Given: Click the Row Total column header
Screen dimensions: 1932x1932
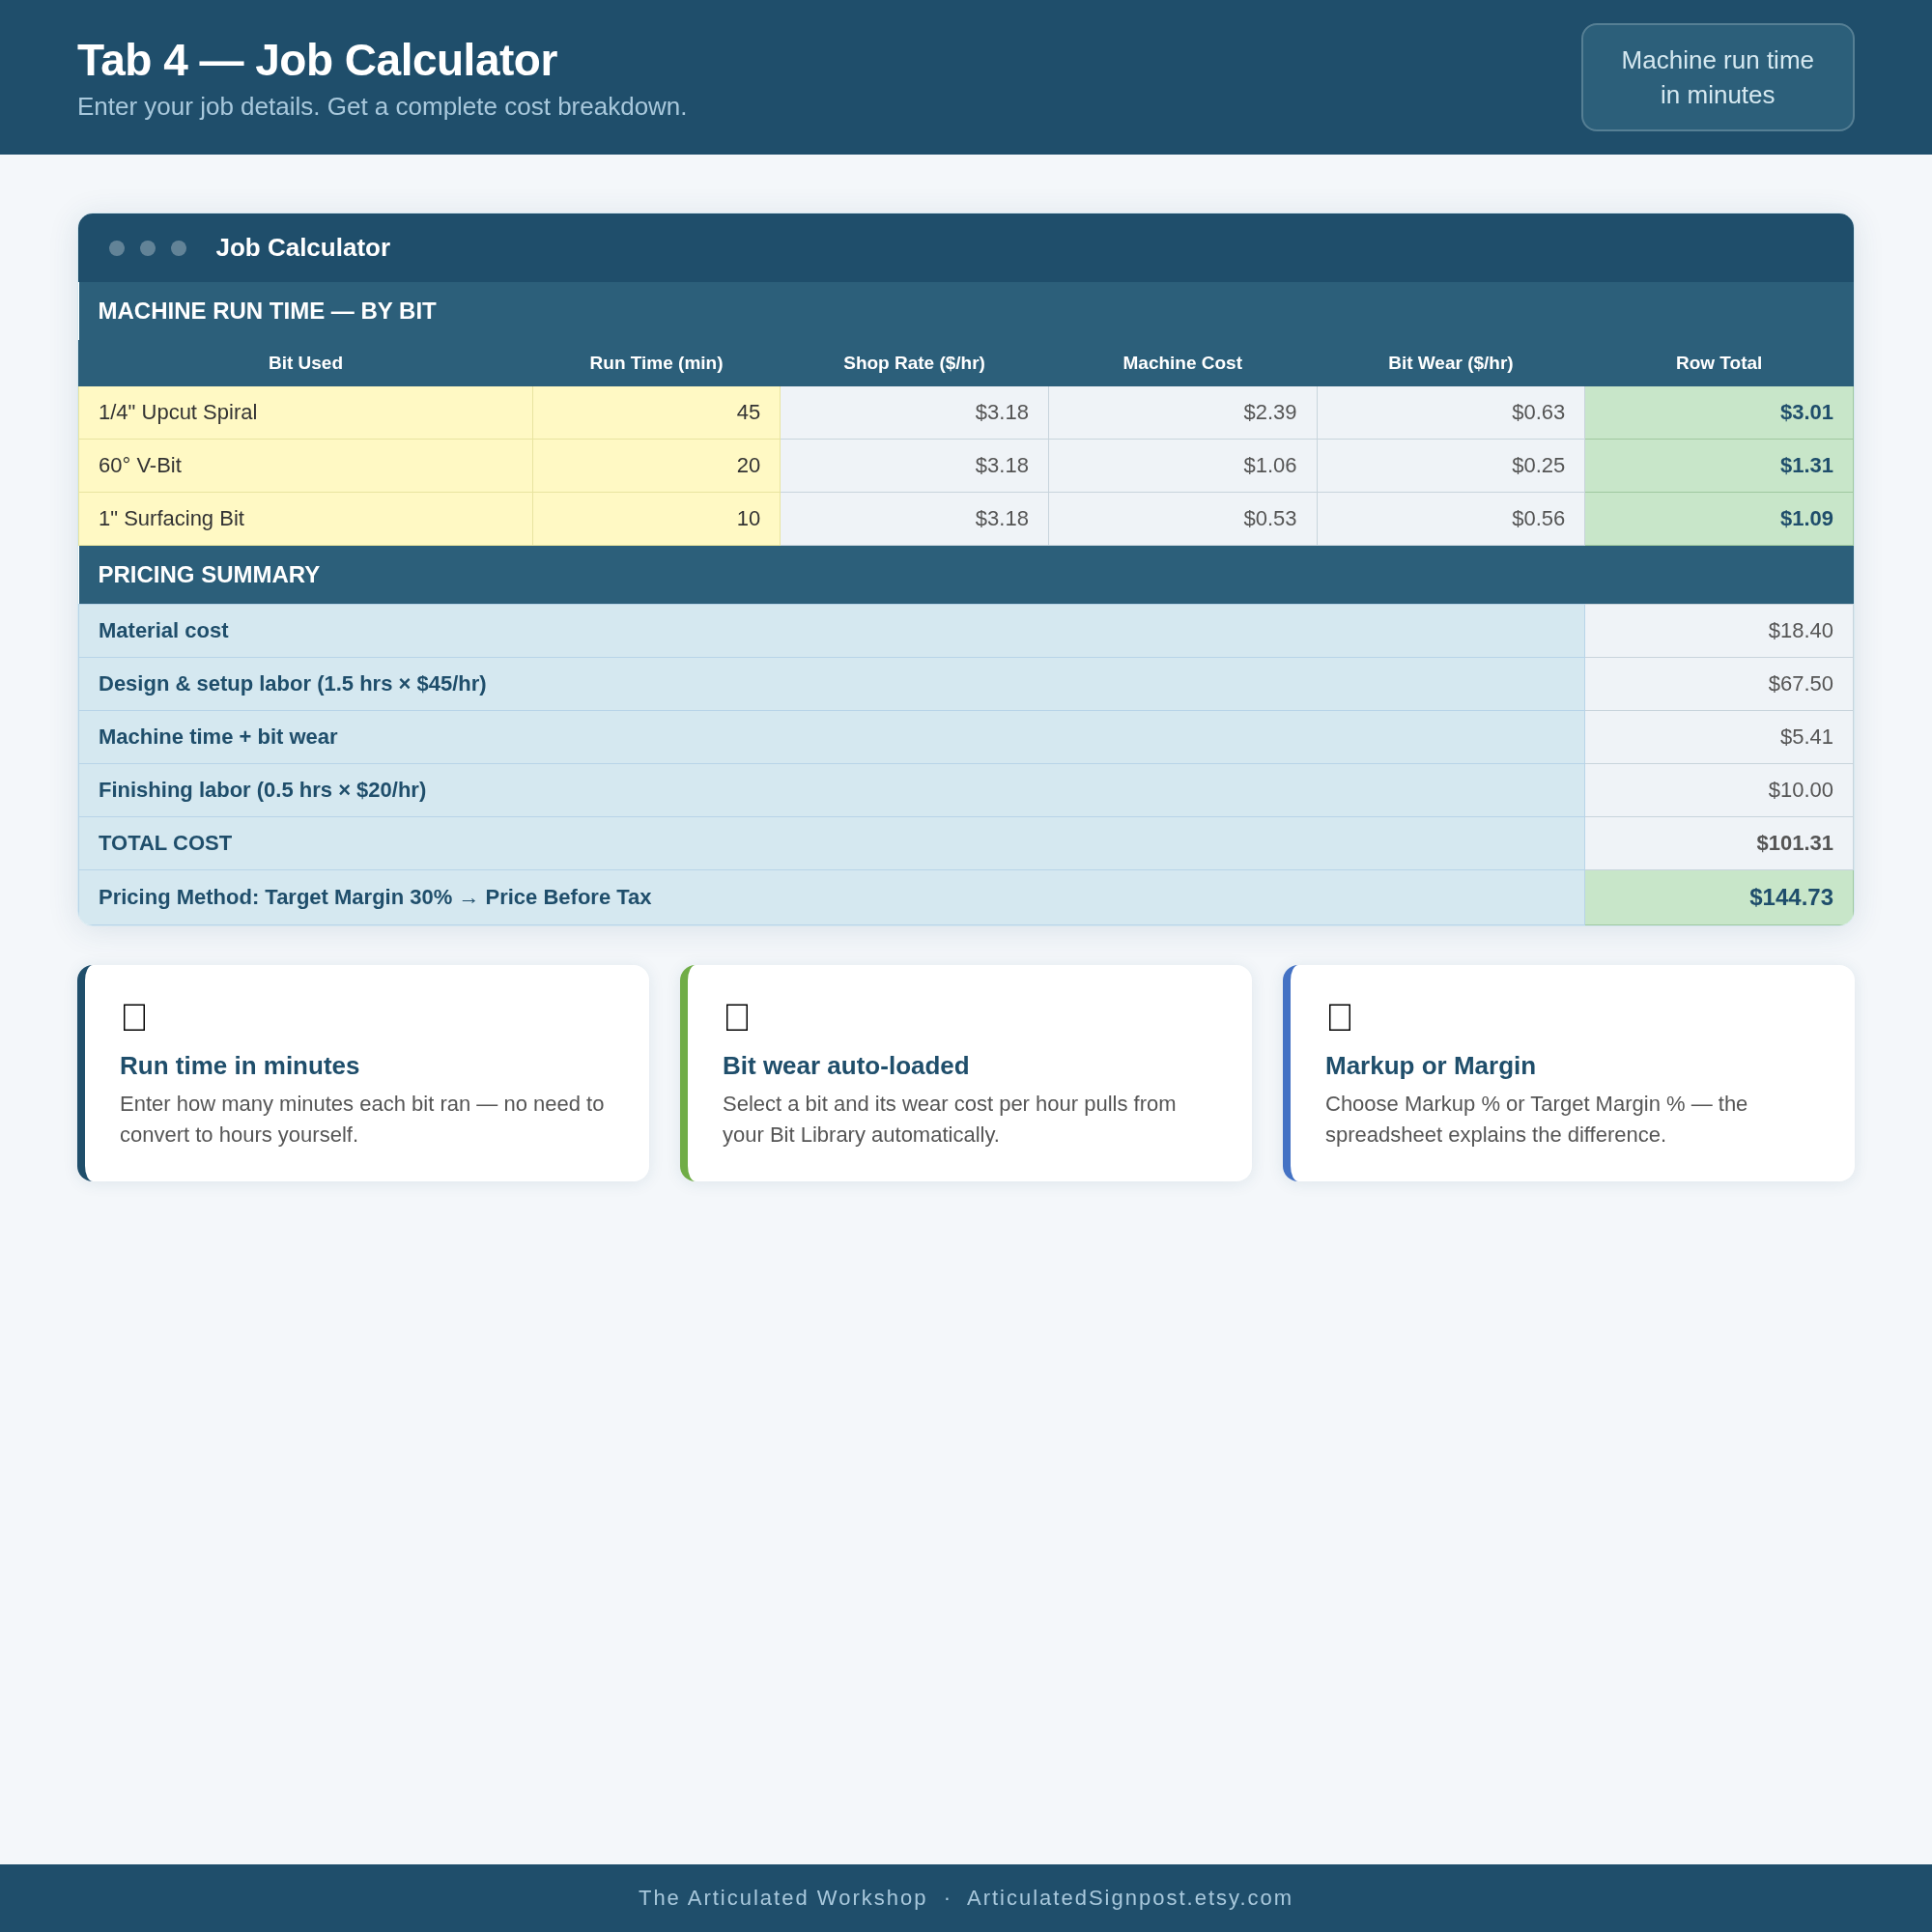Looking at the screenshot, I should point(1719,363).
